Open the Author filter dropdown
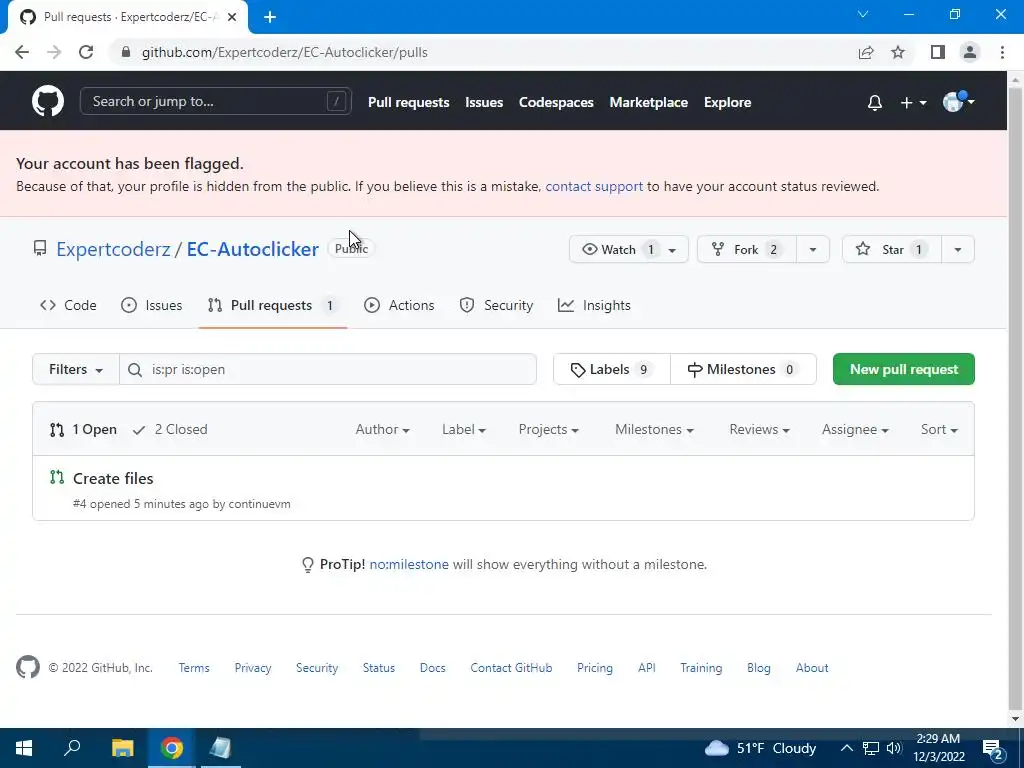 tap(382, 429)
